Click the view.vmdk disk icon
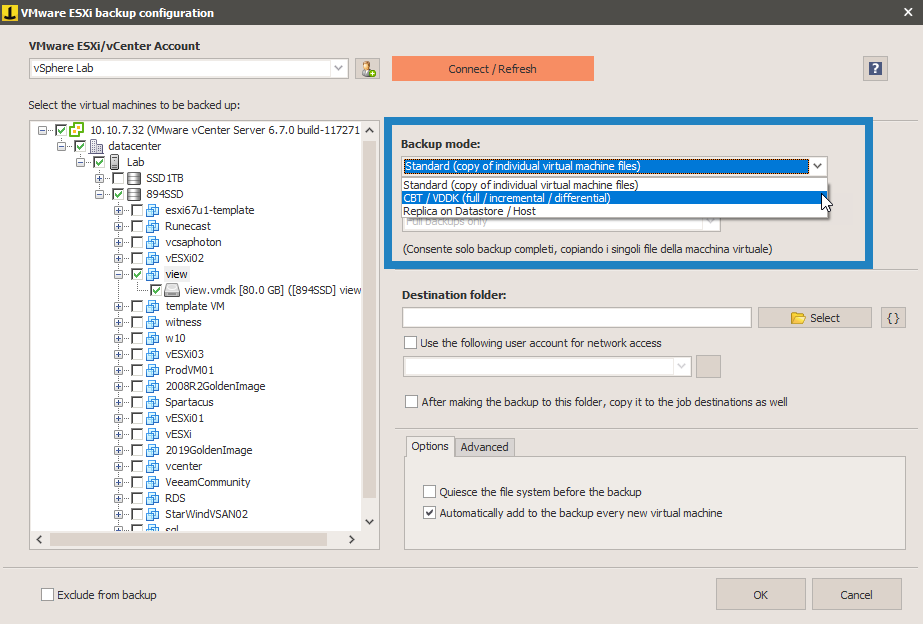 tap(172, 290)
